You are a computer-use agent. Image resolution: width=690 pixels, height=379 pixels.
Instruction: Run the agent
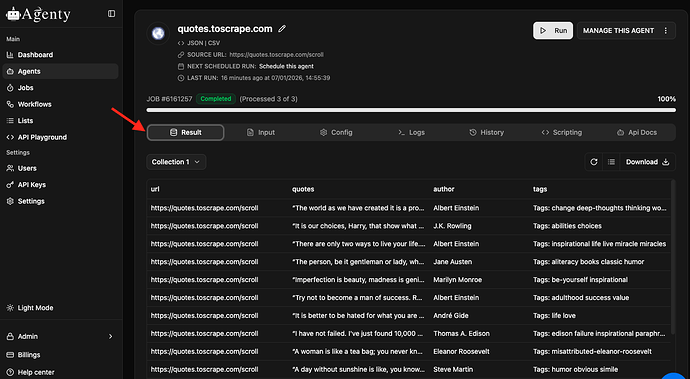553,31
